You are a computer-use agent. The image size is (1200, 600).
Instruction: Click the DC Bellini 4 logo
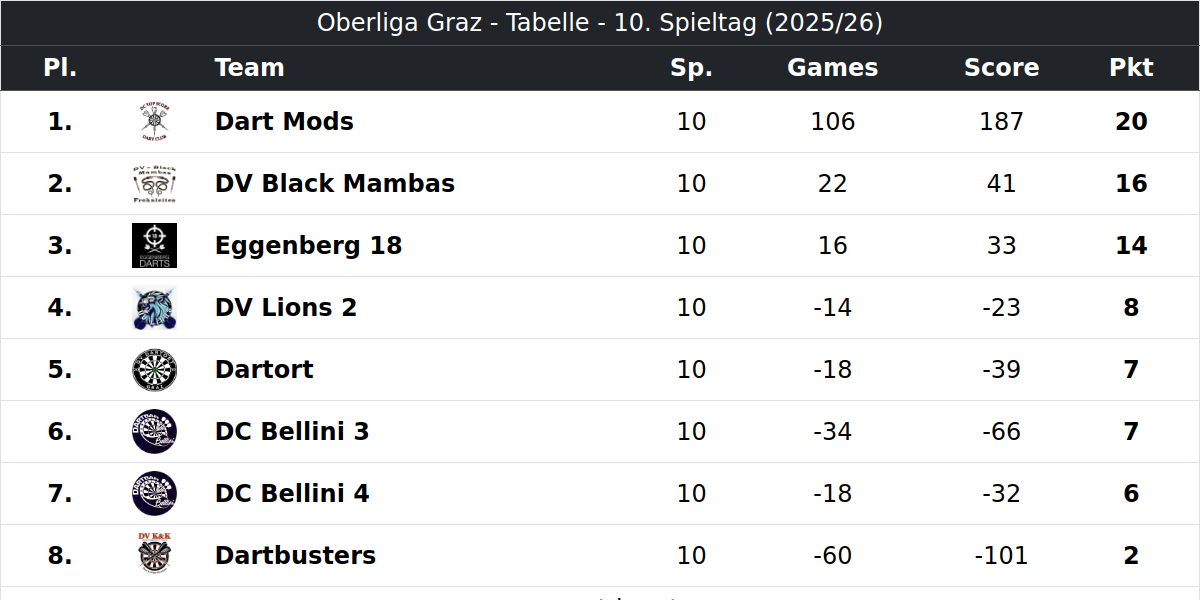pos(154,494)
